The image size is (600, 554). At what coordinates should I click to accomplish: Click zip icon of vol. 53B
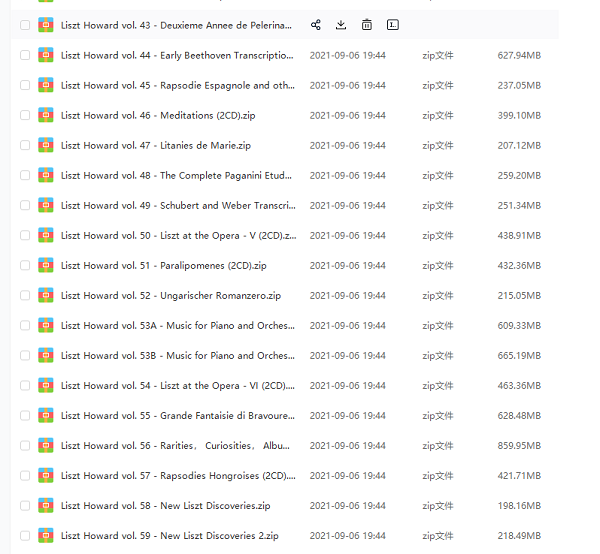pyautogui.click(x=46, y=355)
